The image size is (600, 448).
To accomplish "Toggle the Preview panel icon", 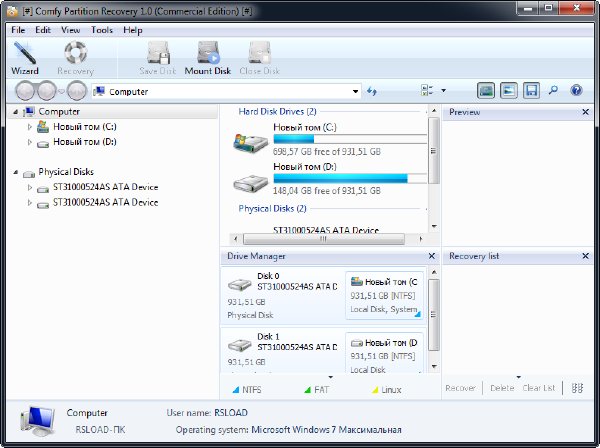I will point(509,91).
